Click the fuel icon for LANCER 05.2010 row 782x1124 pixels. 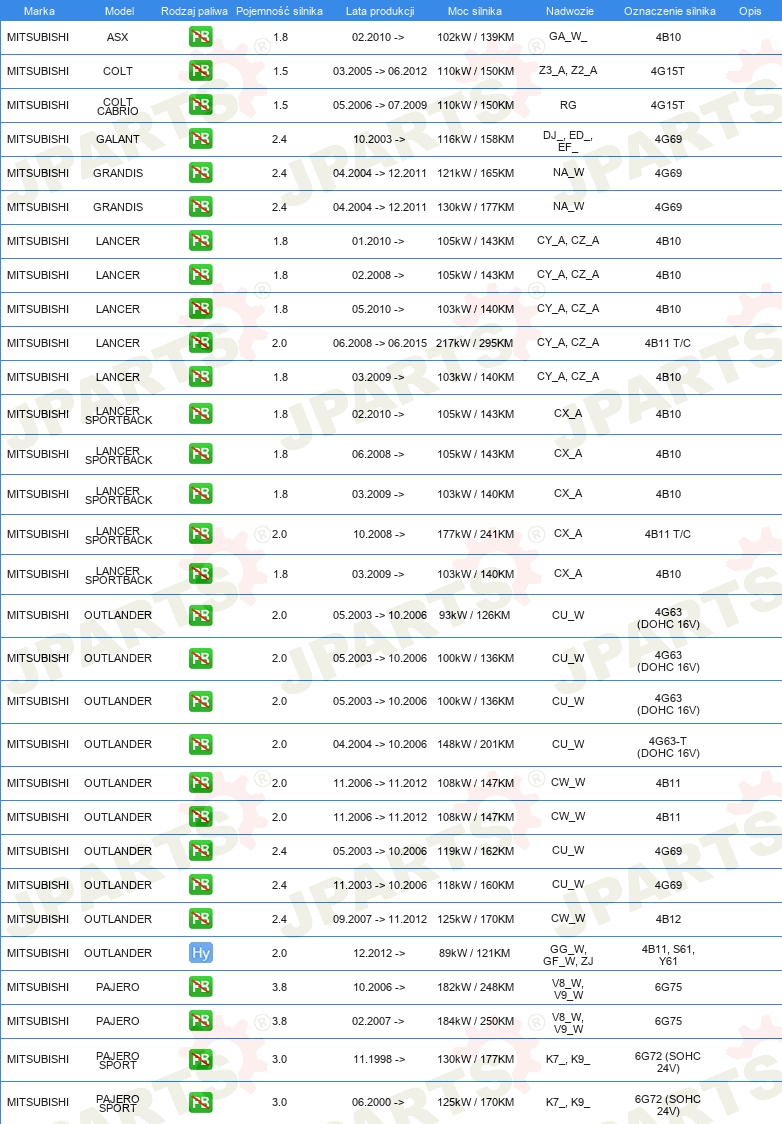(201, 309)
